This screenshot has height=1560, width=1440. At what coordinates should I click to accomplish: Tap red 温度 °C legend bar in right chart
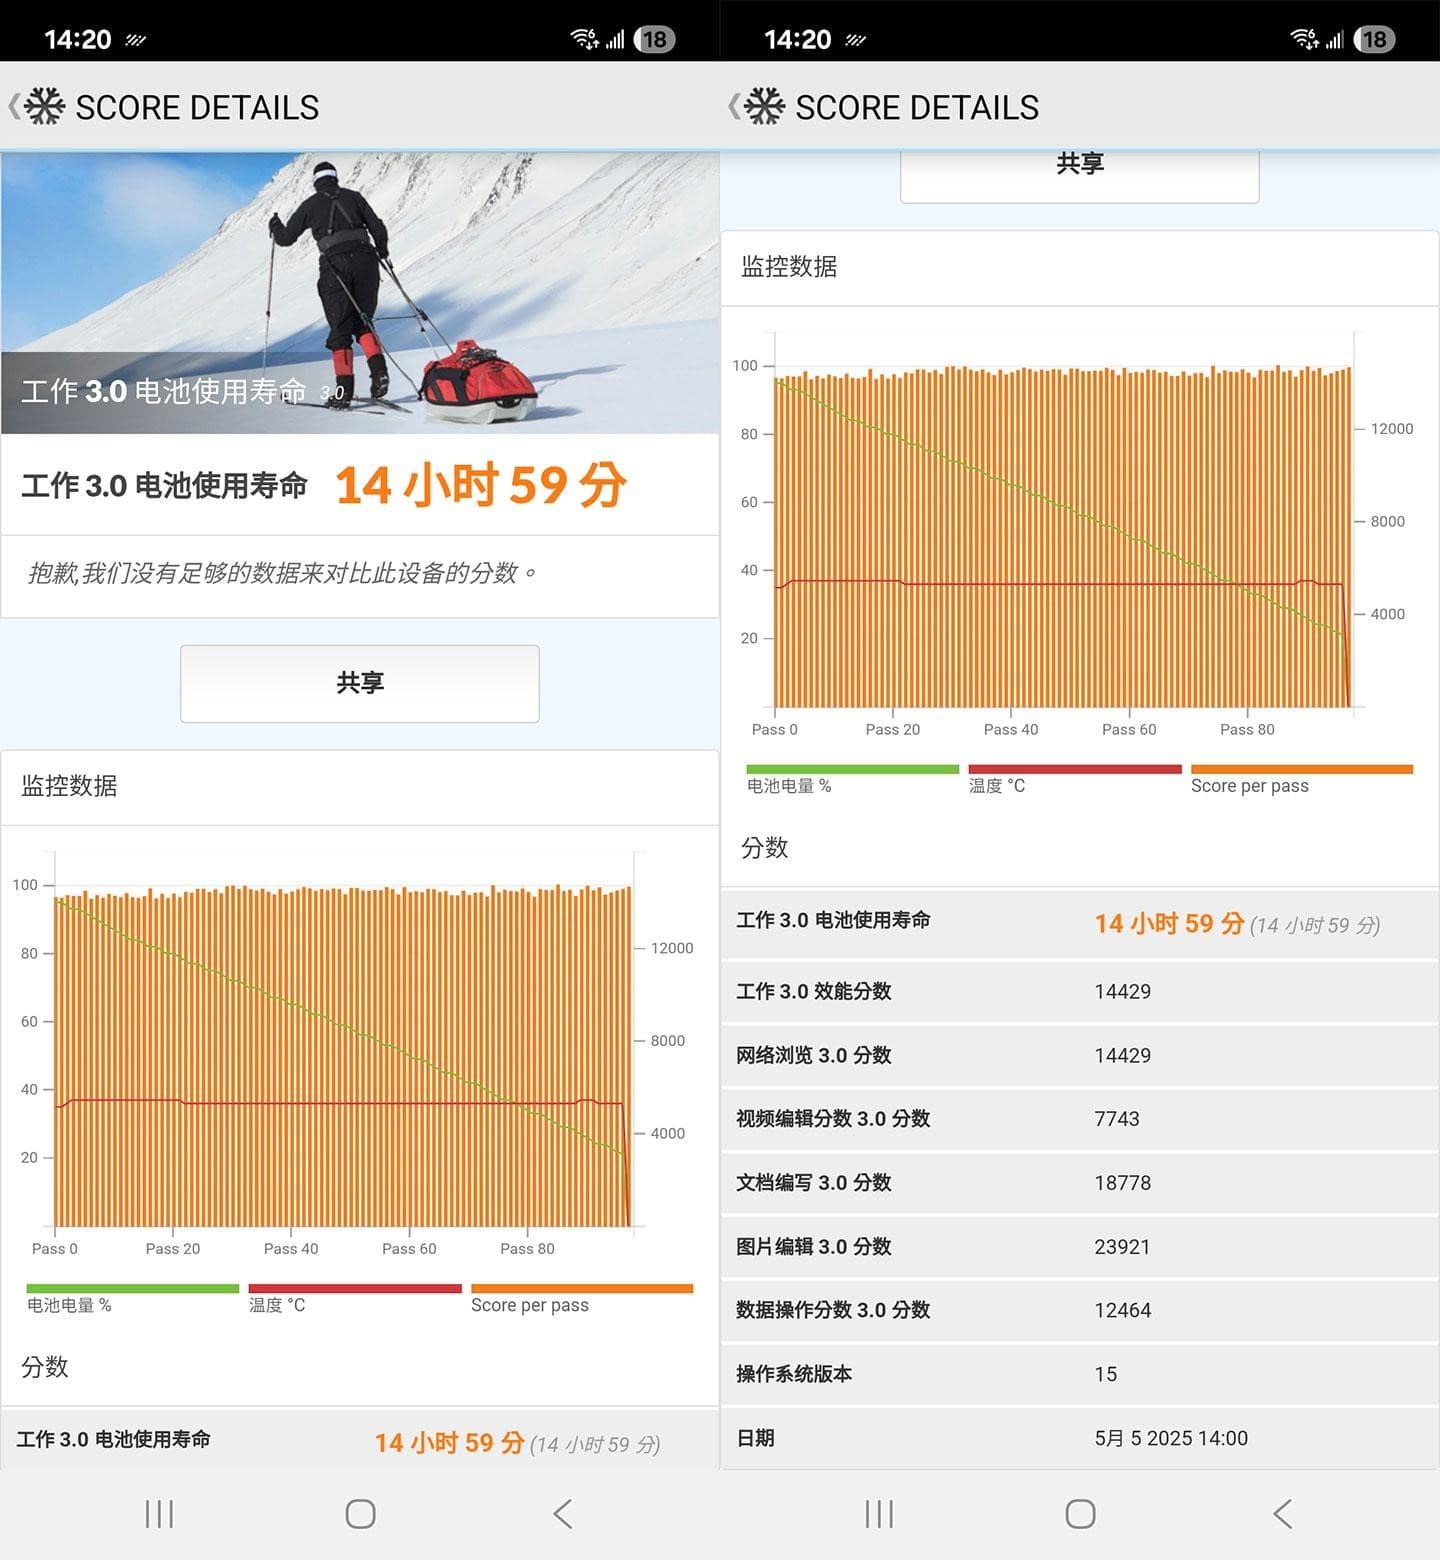(x=1075, y=770)
